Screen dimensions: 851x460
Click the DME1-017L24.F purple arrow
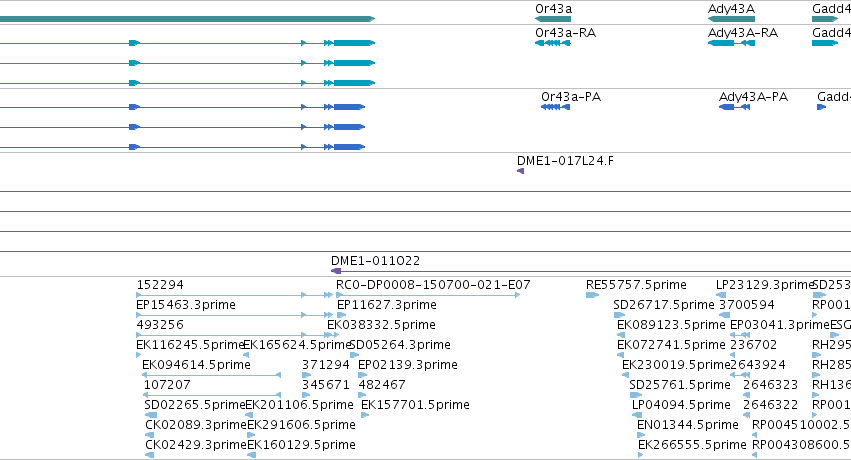point(520,171)
